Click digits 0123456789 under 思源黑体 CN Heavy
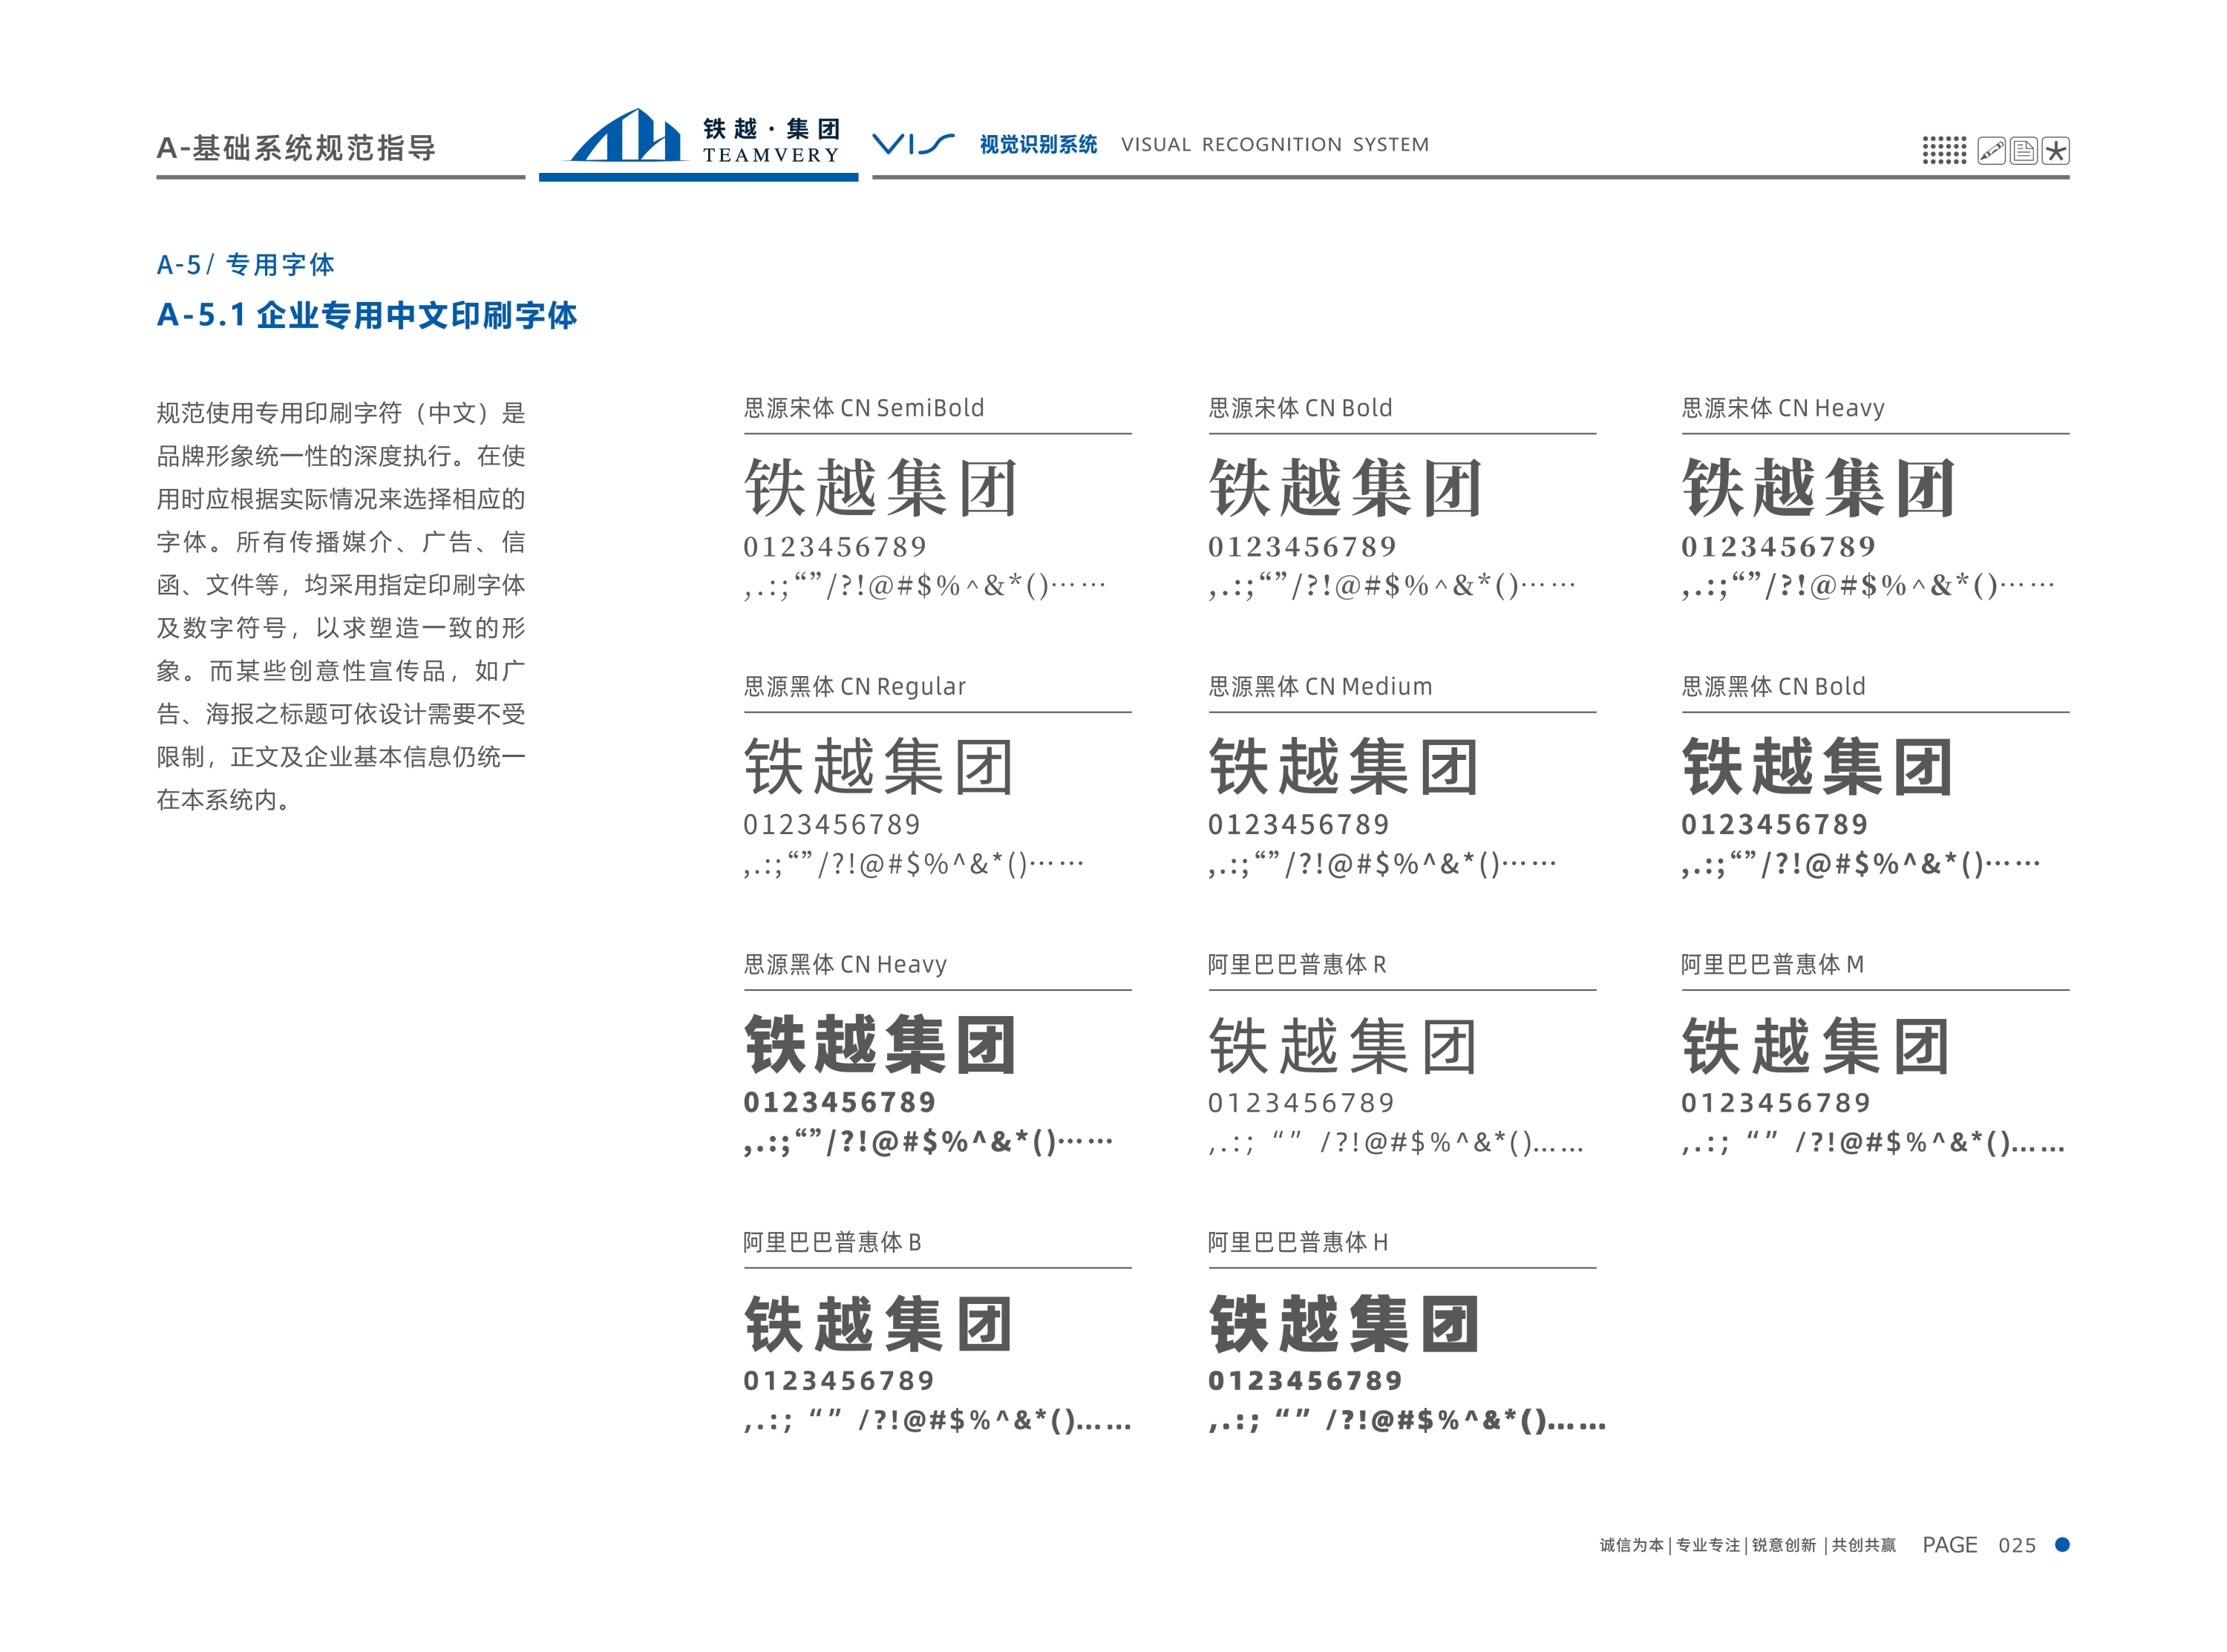The height and width of the screenshot is (1652, 2227). pyautogui.click(x=839, y=1103)
